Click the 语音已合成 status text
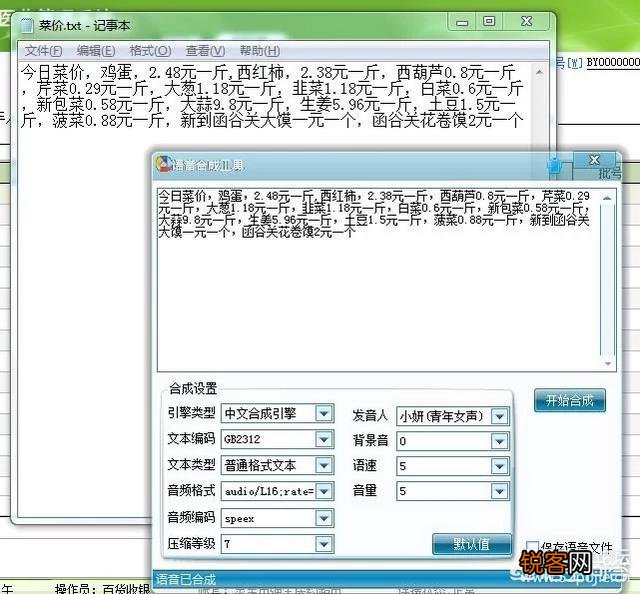This screenshot has height=594, width=640. click(186, 579)
